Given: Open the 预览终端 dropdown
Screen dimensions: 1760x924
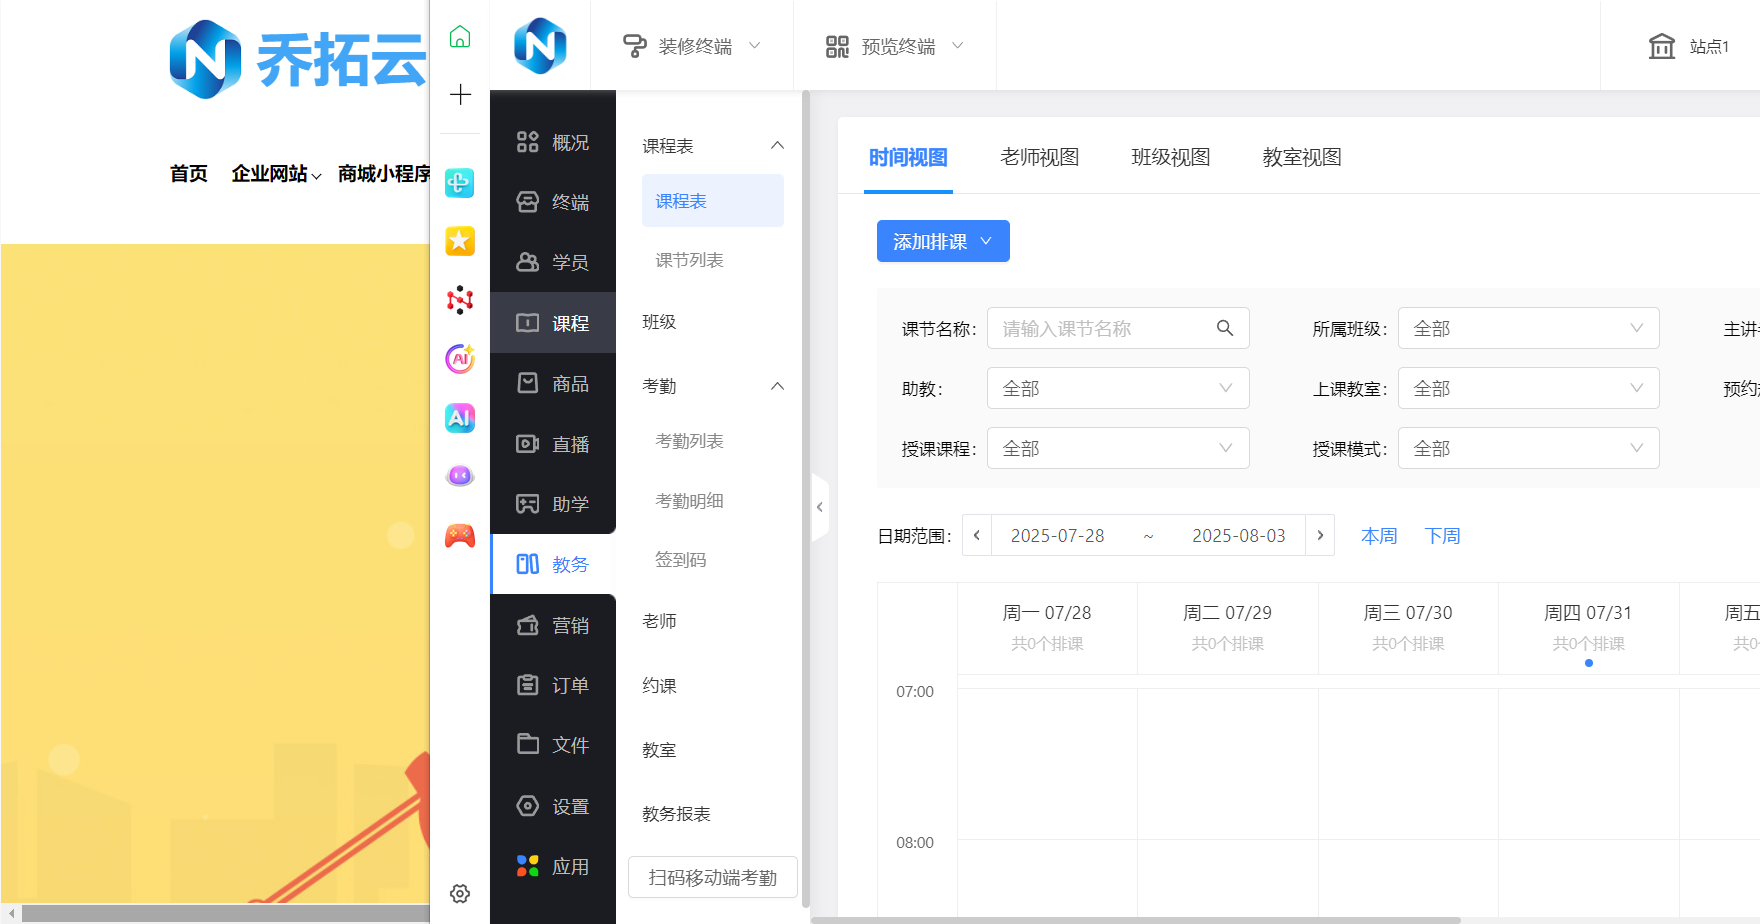Looking at the screenshot, I should [894, 46].
